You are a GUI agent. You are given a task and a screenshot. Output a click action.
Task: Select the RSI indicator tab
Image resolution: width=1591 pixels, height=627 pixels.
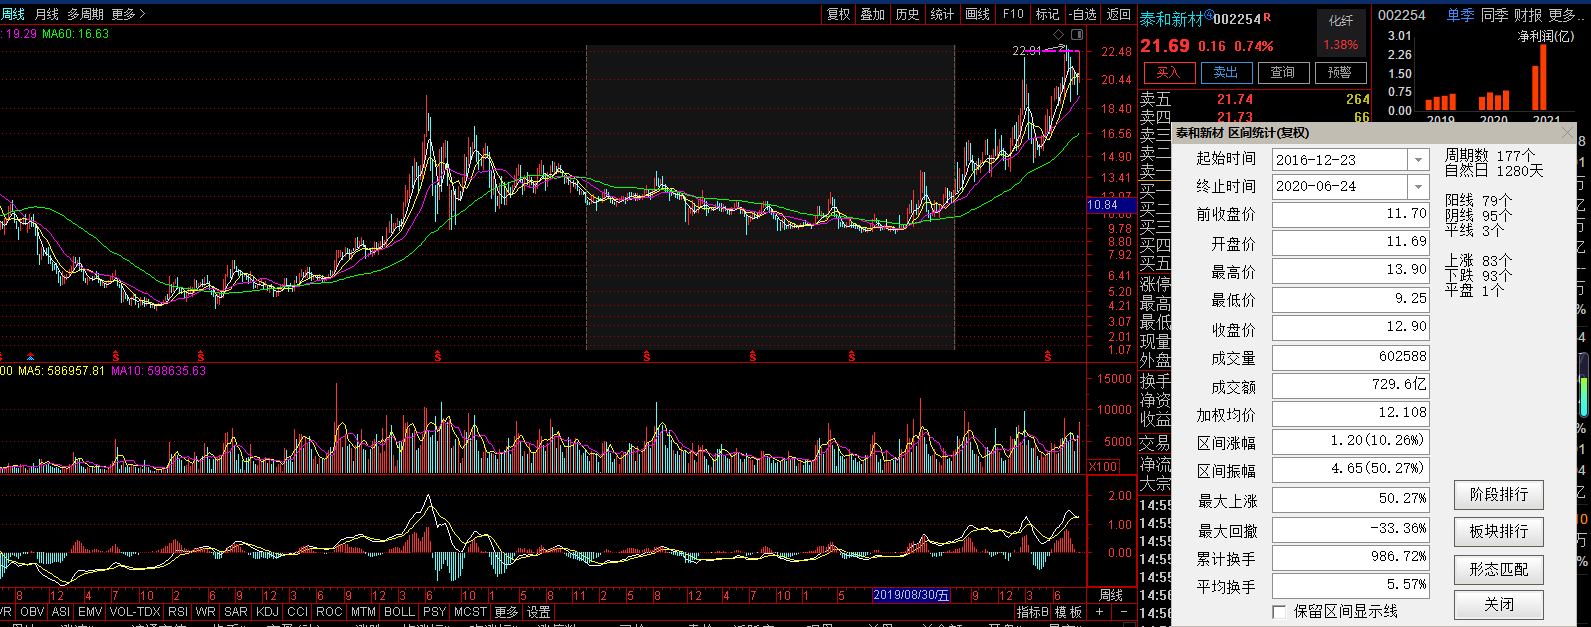178,612
